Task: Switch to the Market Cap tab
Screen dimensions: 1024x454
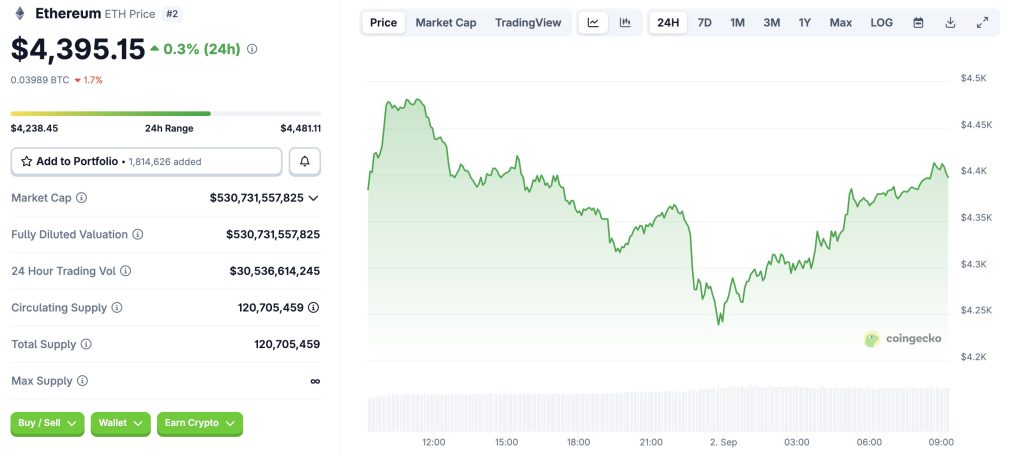Action: pos(445,22)
